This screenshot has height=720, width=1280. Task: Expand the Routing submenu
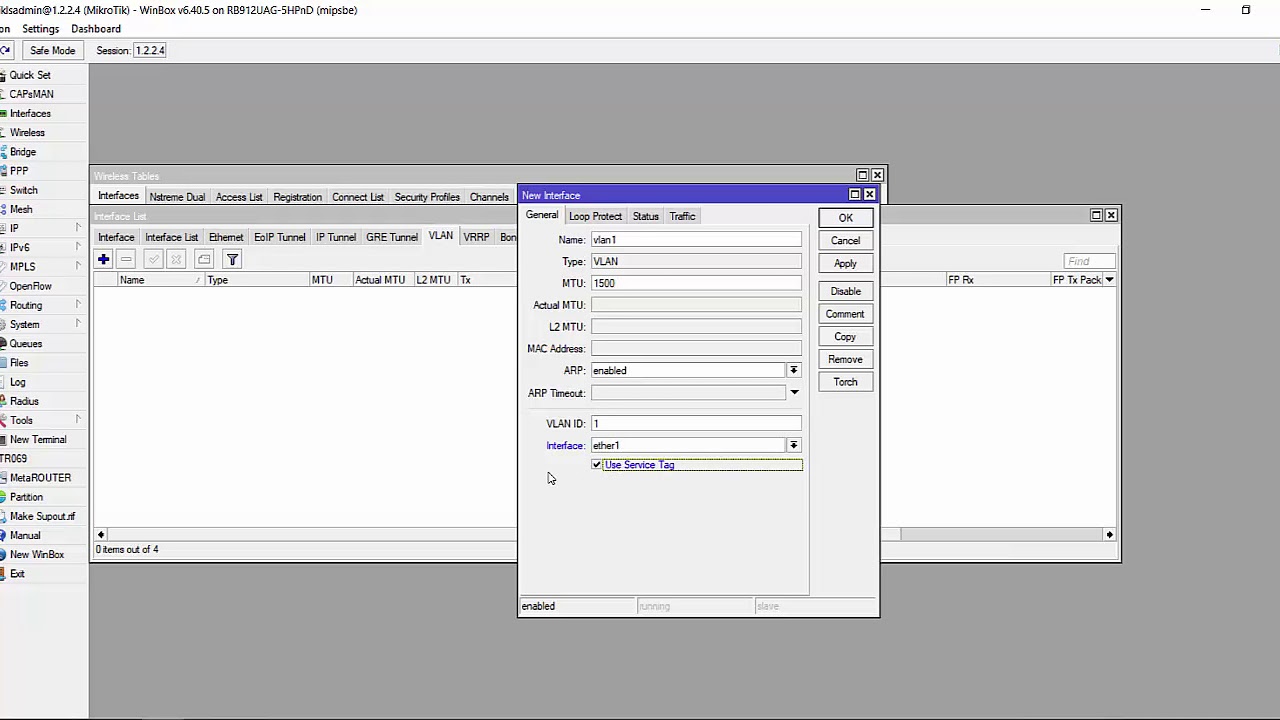point(78,305)
